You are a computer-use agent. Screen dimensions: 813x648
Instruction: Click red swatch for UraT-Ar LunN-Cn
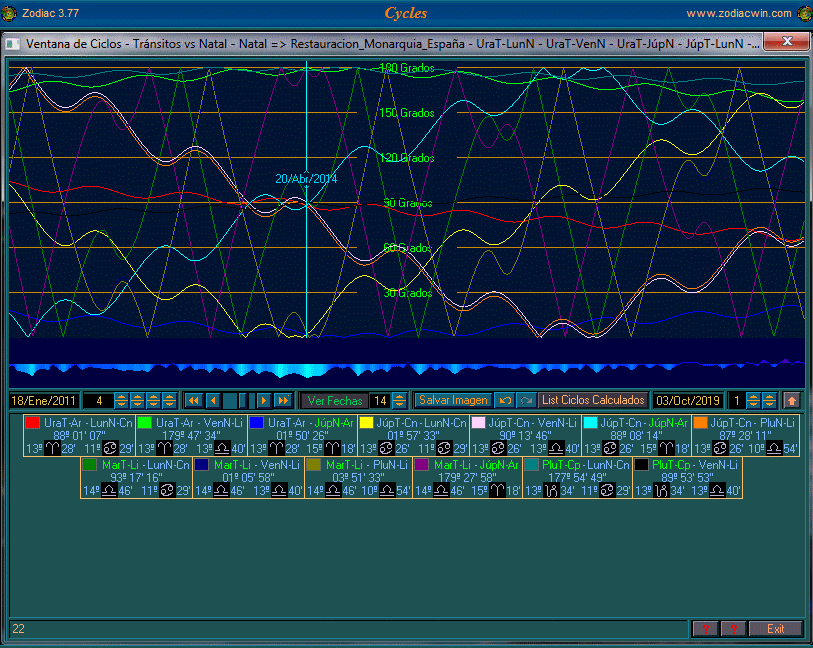(33, 422)
